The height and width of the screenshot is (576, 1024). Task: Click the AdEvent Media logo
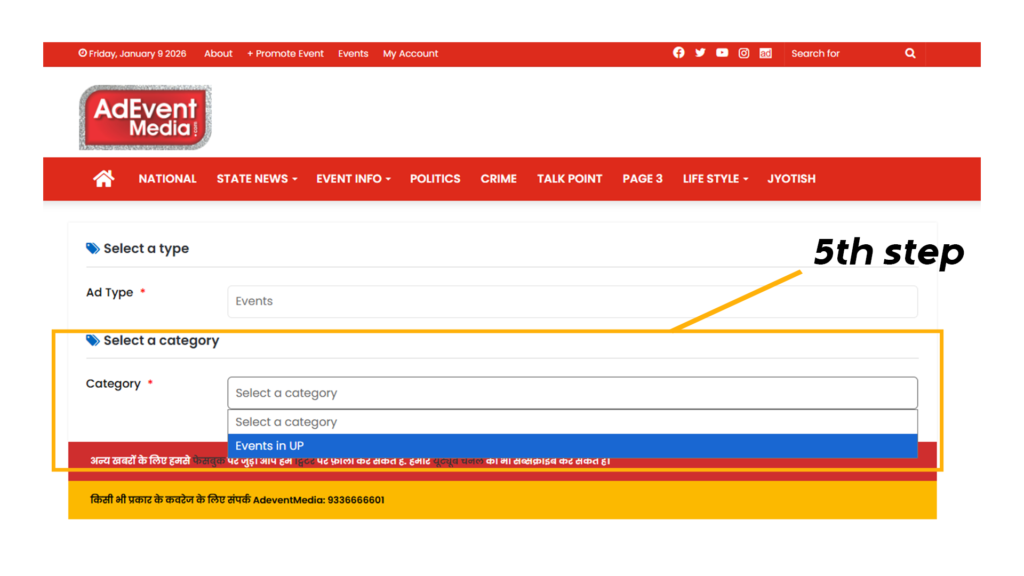(x=146, y=118)
